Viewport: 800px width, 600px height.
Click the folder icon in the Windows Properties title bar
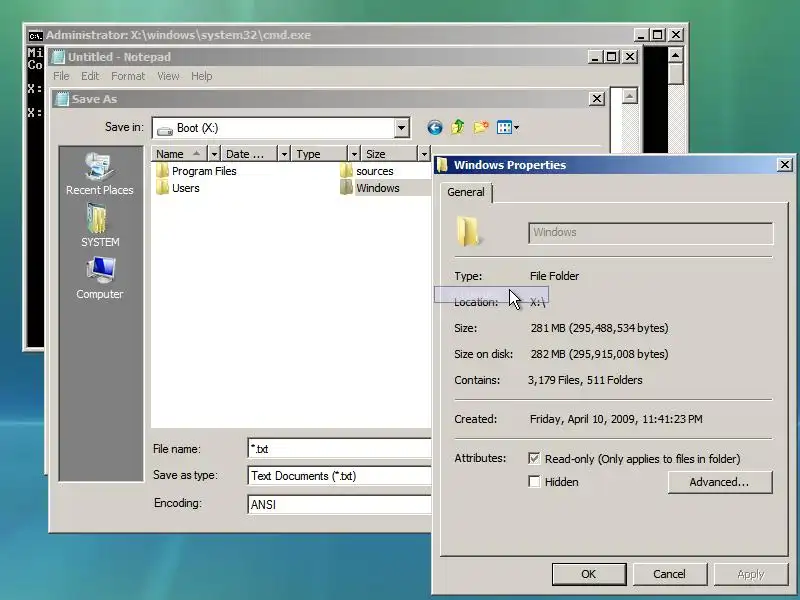[442, 165]
